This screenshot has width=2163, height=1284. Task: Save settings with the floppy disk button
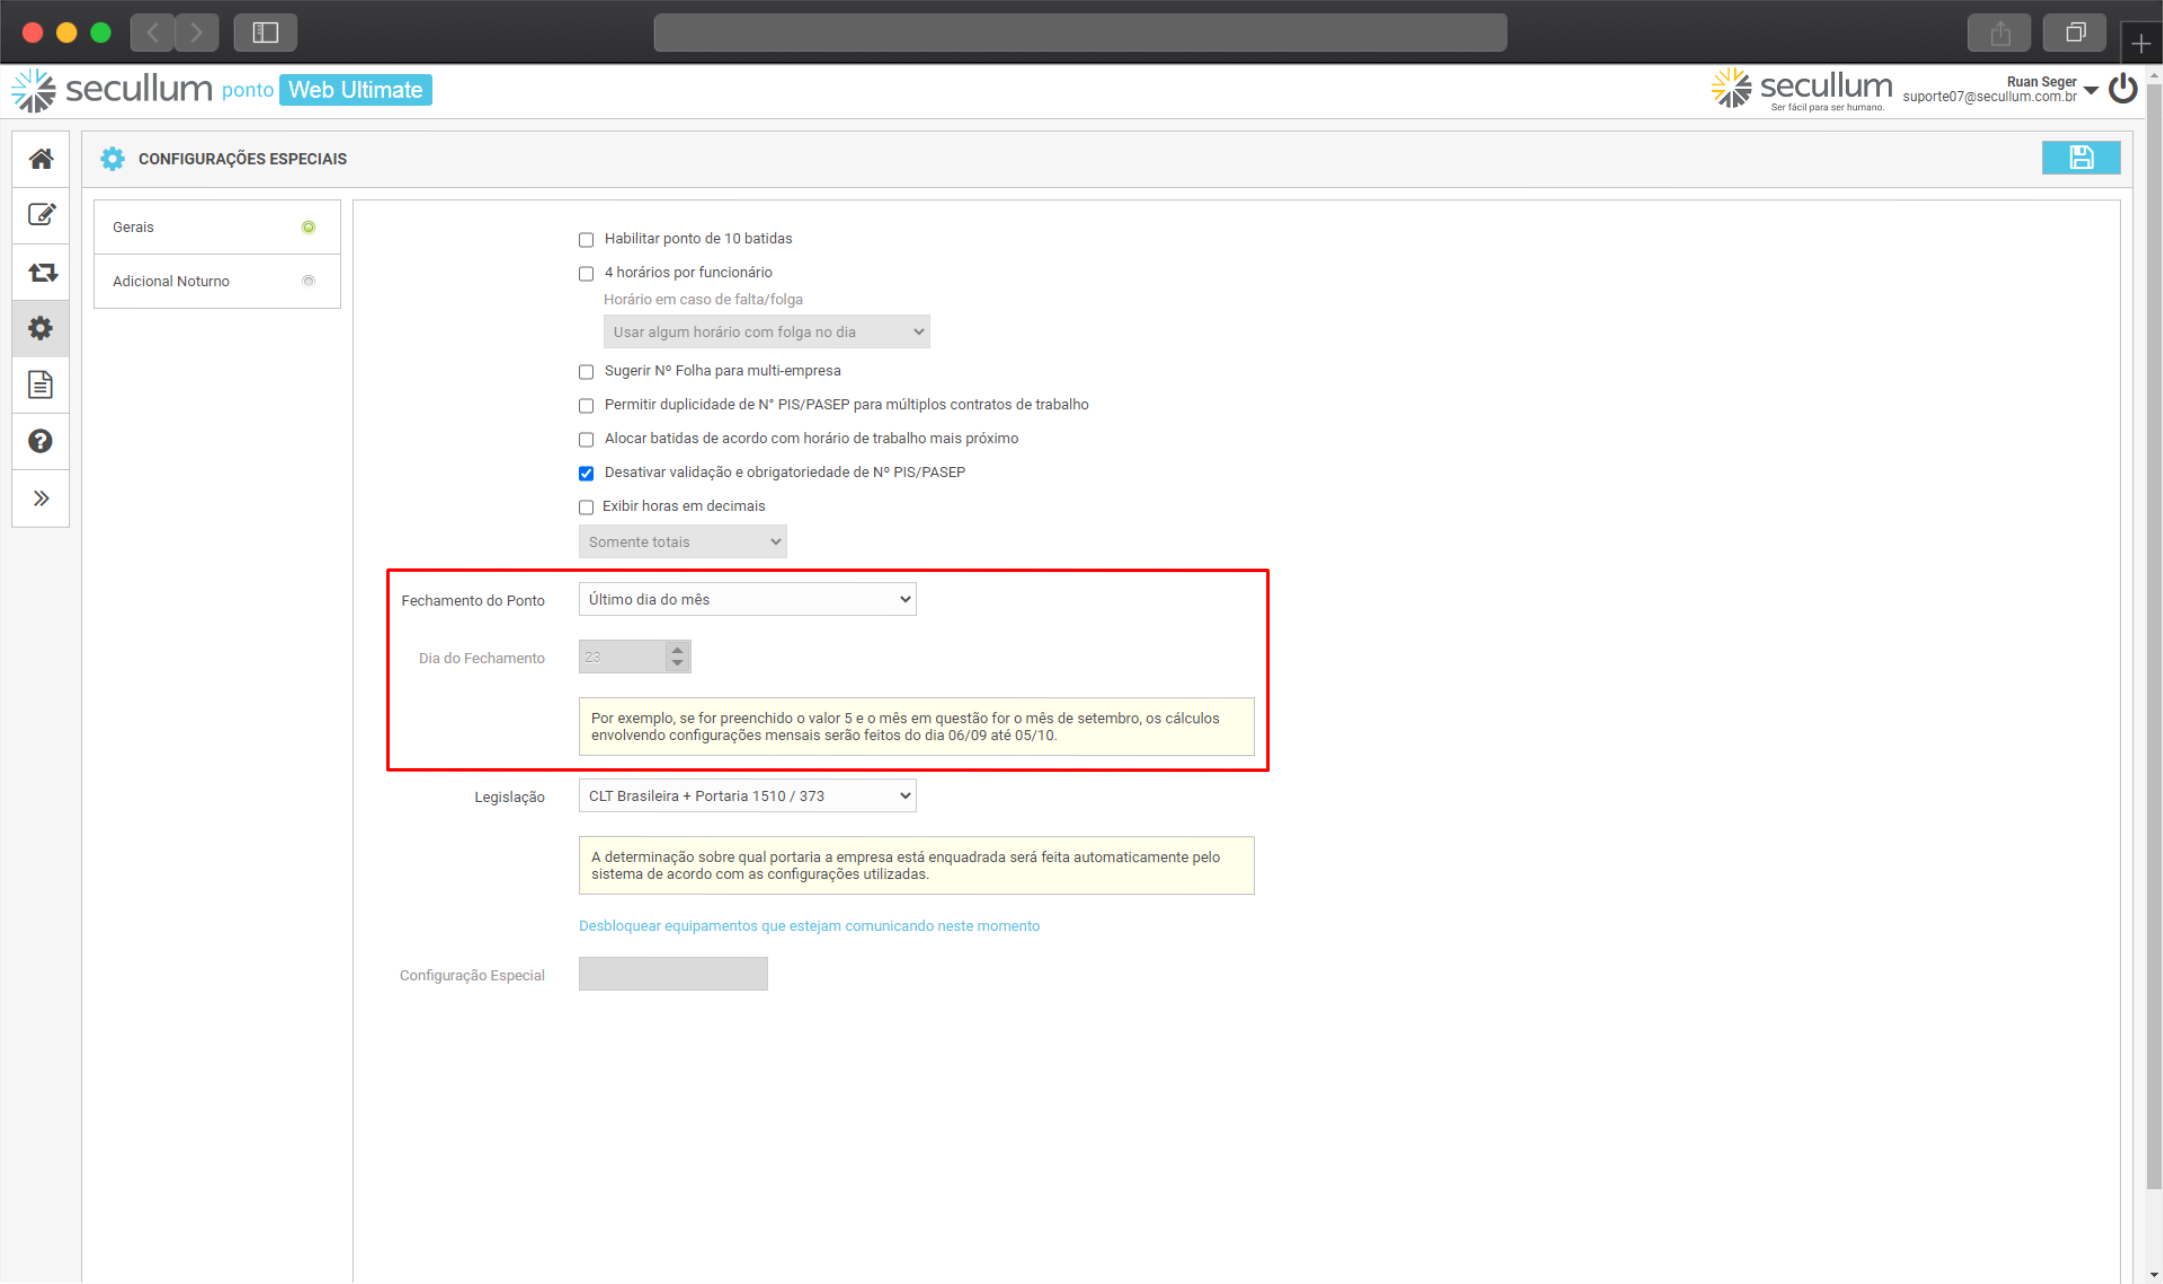pos(2080,157)
